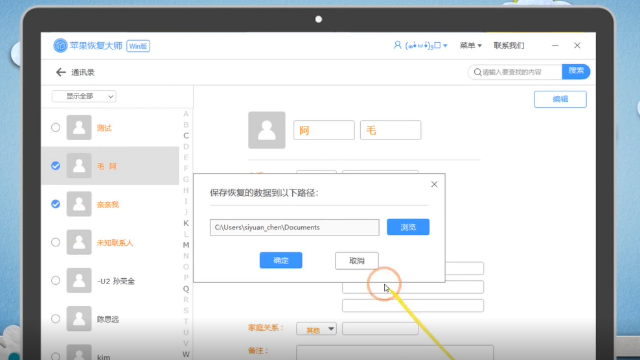Jump to letter C in index
The image size is (640, 360).
coord(186,136)
